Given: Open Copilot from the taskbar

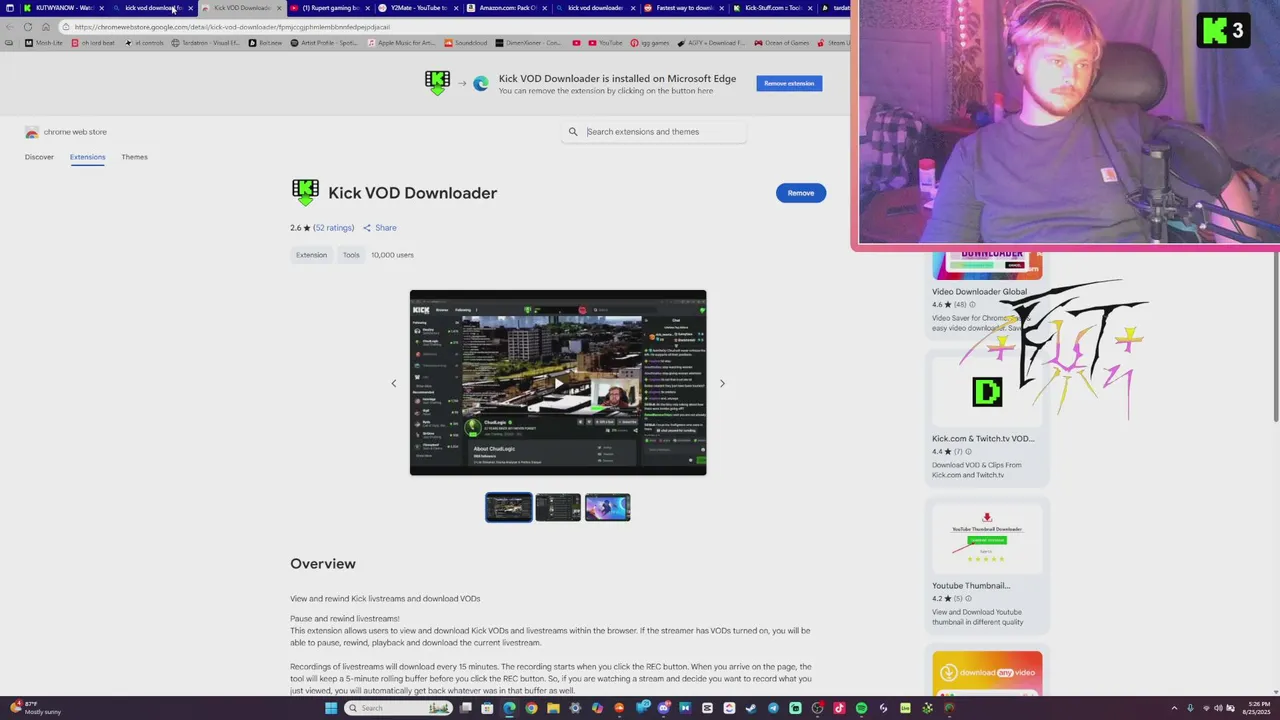Looking at the screenshot, I should [x=597, y=708].
